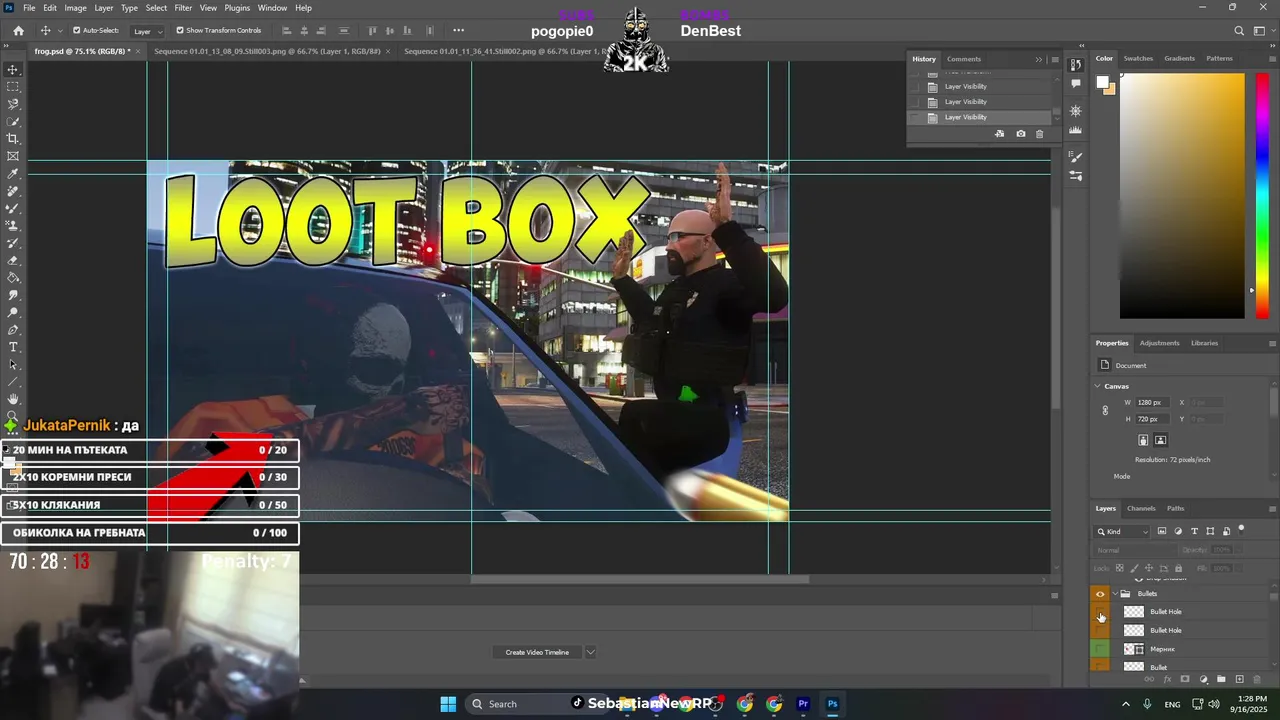Select the Spot Healing Brush tool
The height and width of the screenshot is (720, 1280).
click(13, 191)
